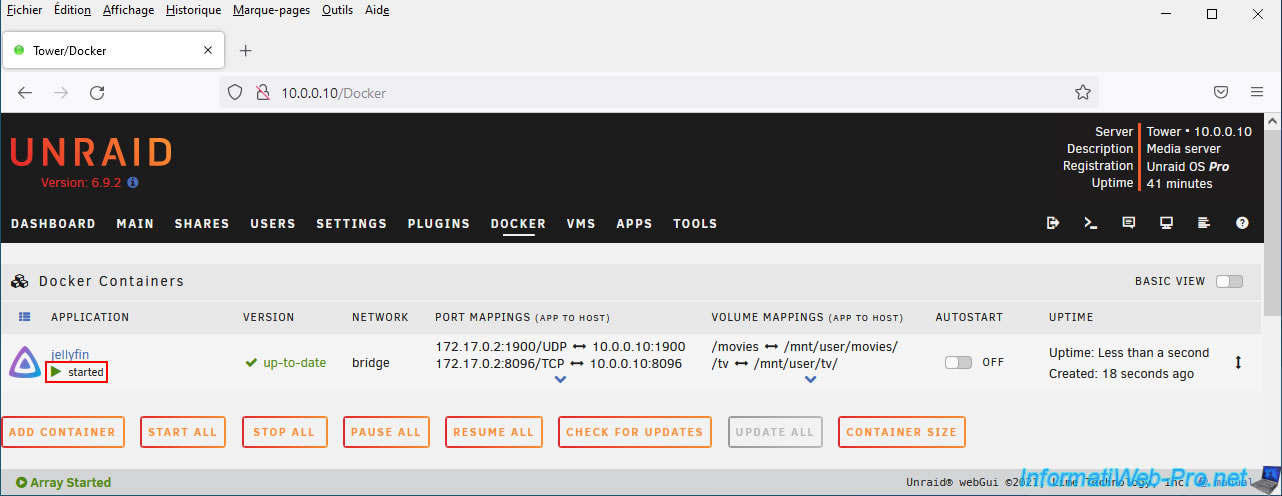The width and height of the screenshot is (1282, 496).
Task: Open the Historique menu
Action: point(193,10)
